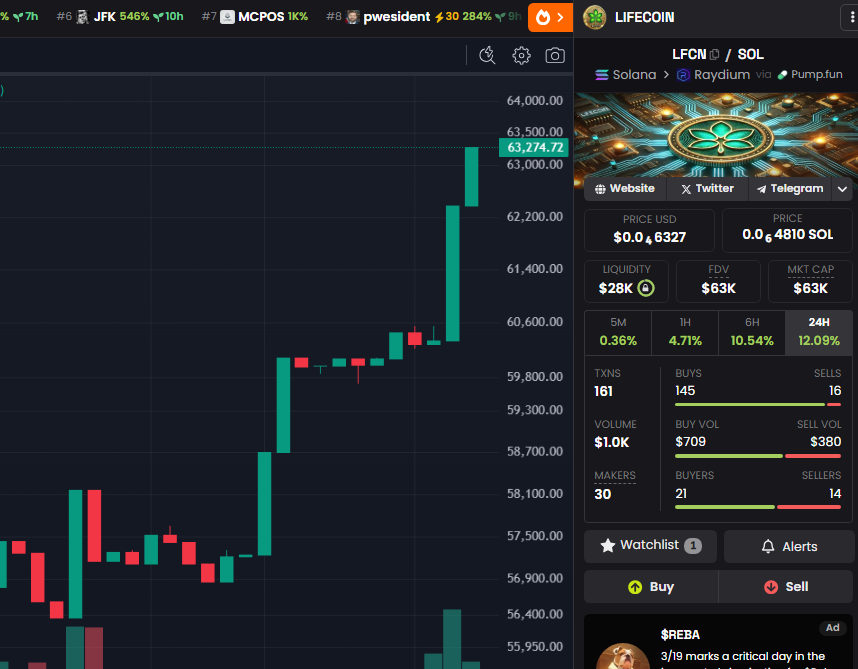Click the buy vol versus sell vol bar
The image size is (858, 669).
[758, 456]
